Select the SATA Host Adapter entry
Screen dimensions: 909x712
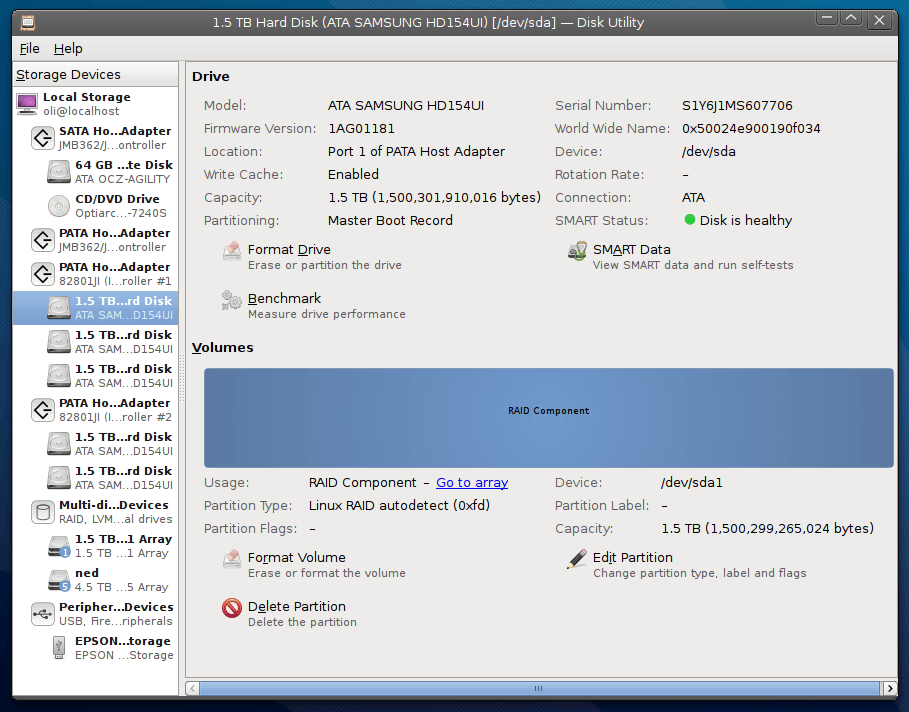click(101, 138)
